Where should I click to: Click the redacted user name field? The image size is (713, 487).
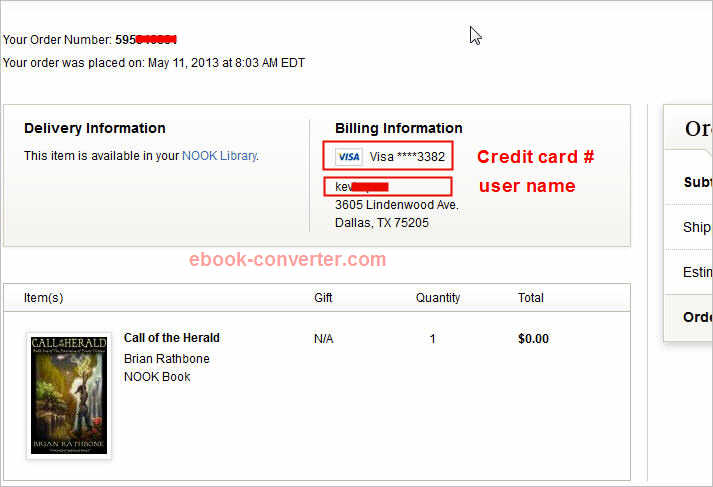[388, 186]
